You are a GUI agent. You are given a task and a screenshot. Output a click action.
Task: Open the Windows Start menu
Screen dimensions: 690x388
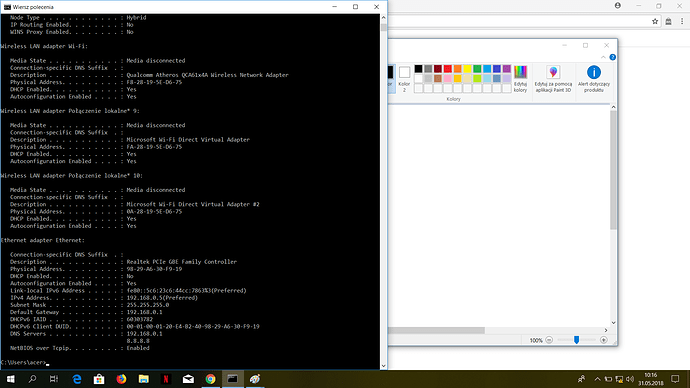click(11, 379)
